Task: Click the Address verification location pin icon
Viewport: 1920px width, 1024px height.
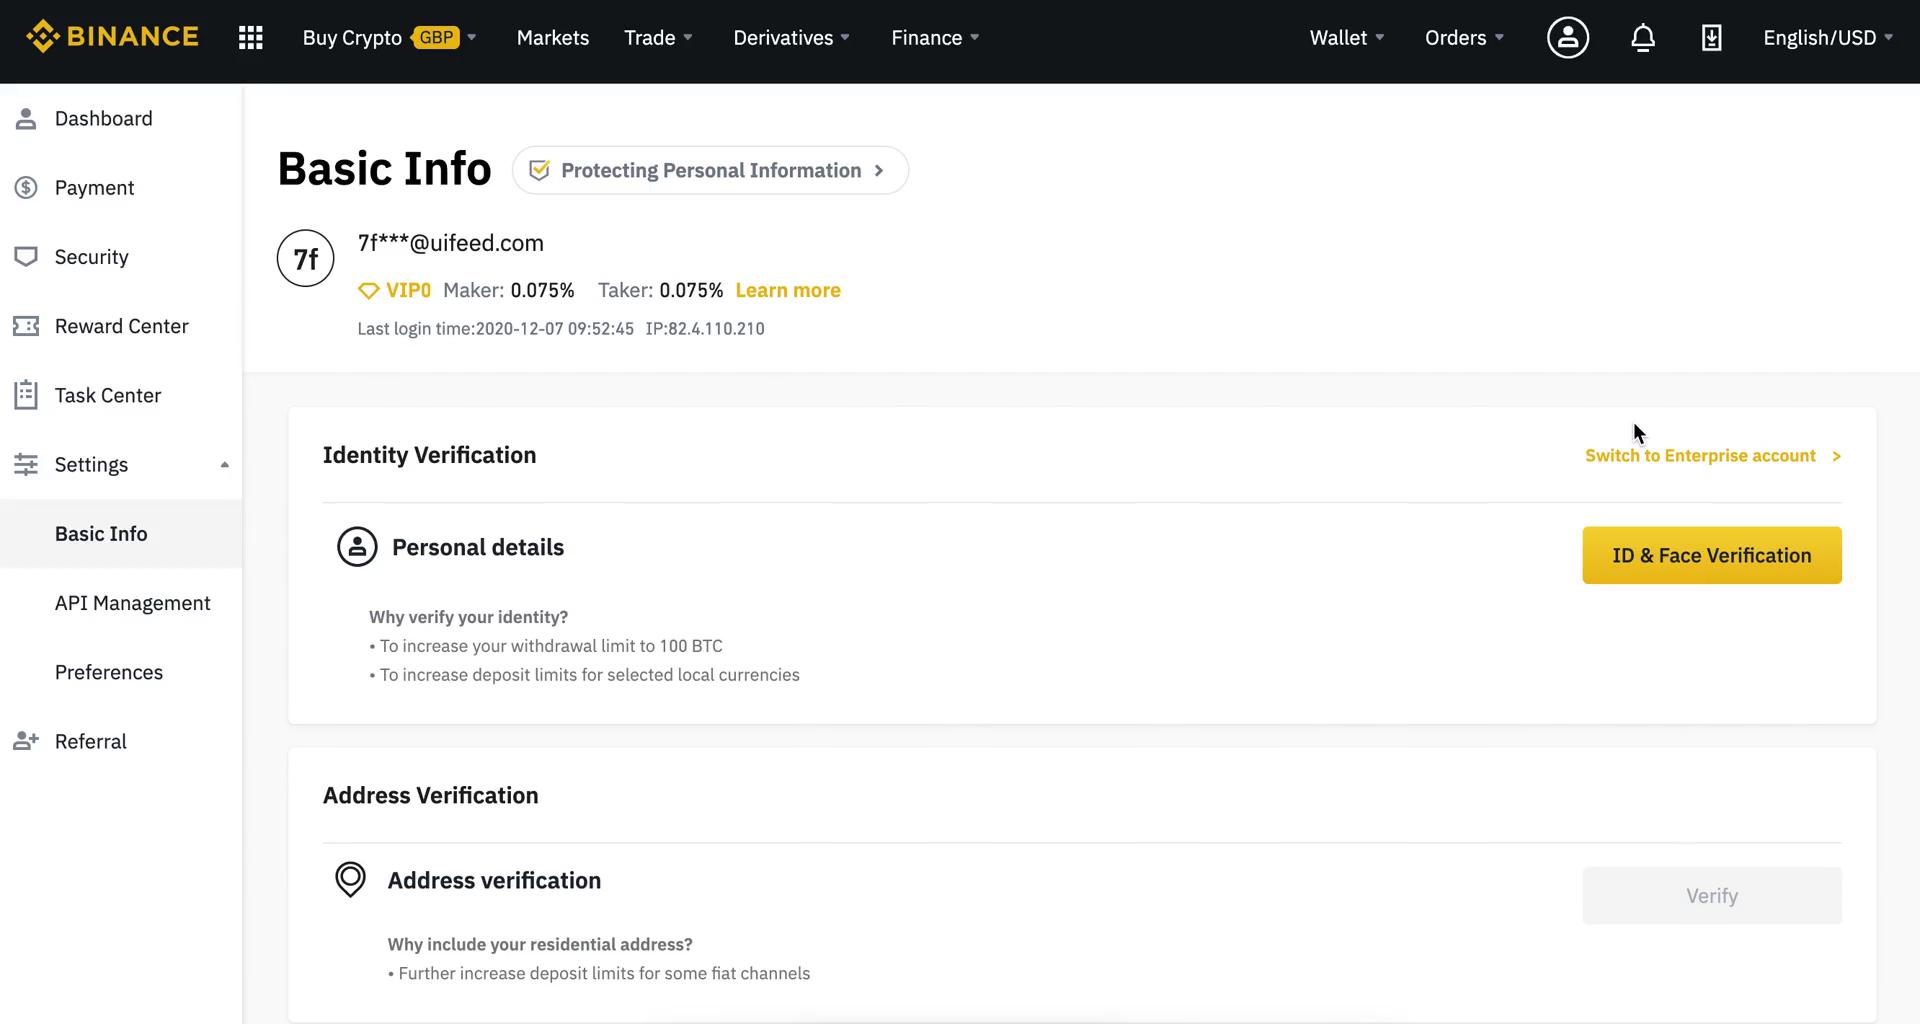Action: click(350, 880)
